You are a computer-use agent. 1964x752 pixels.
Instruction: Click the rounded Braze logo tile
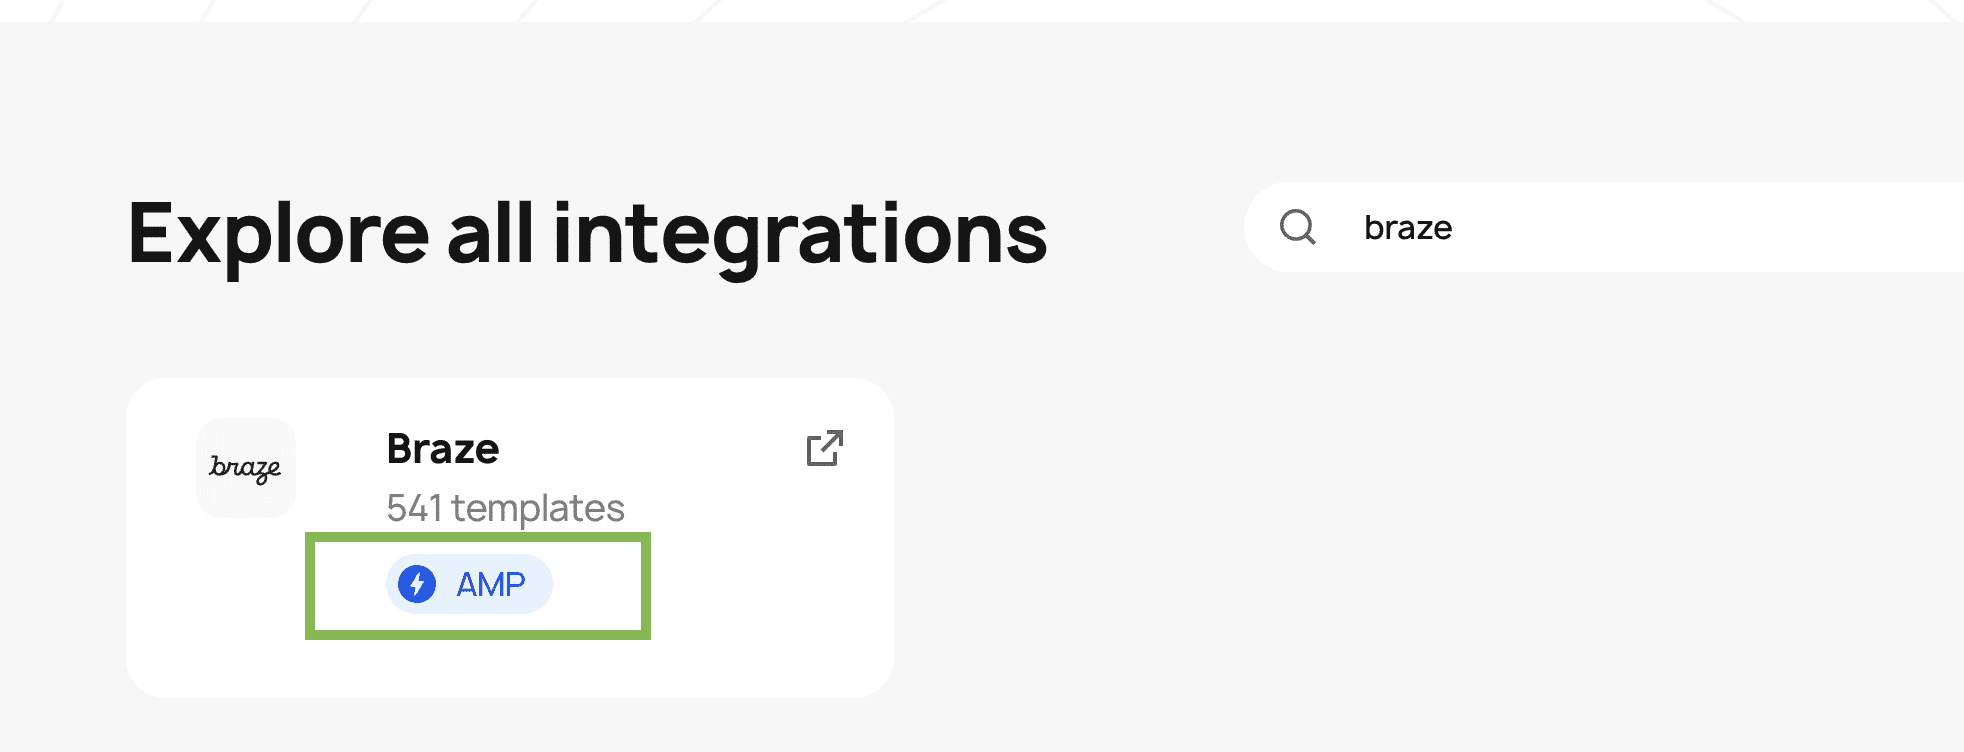pyautogui.click(x=245, y=467)
